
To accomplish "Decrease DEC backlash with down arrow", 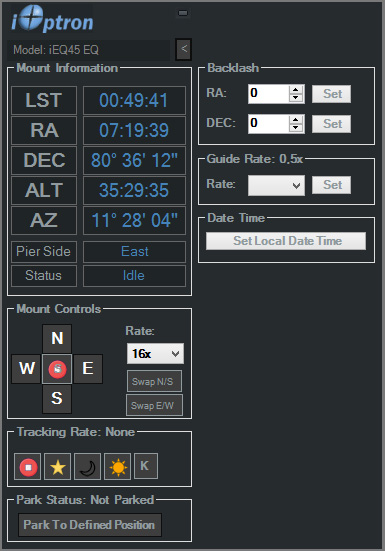I will pyautogui.click(x=296, y=128).
